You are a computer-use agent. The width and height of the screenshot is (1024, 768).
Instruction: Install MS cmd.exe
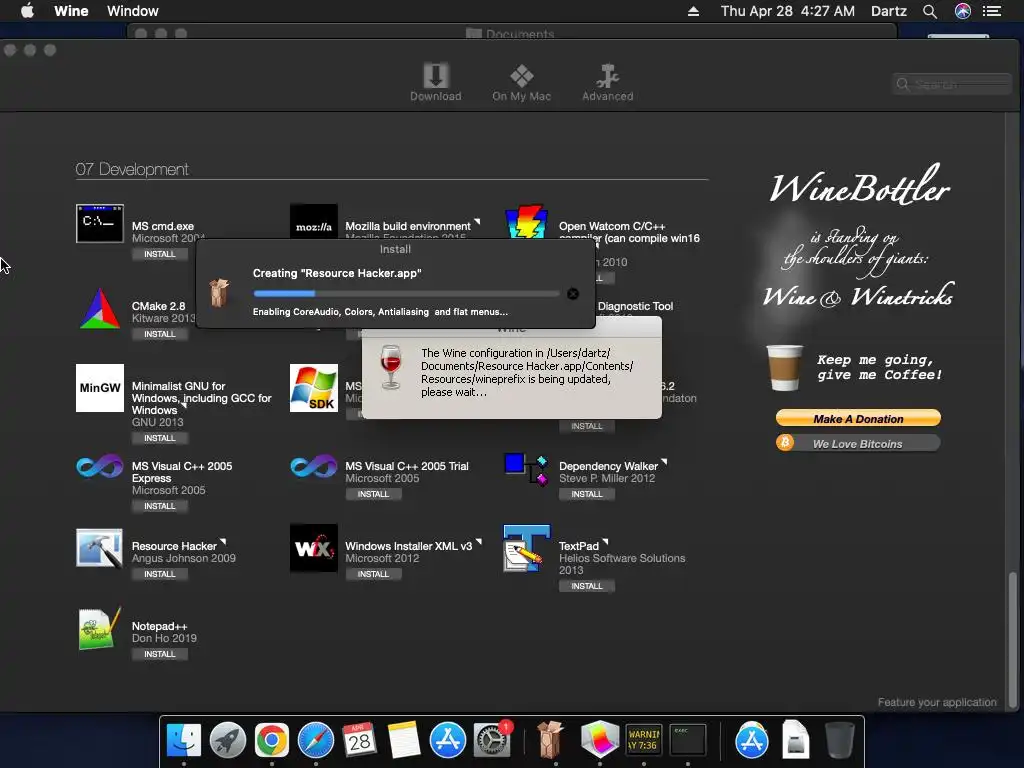pyautogui.click(x=159, y=254)
